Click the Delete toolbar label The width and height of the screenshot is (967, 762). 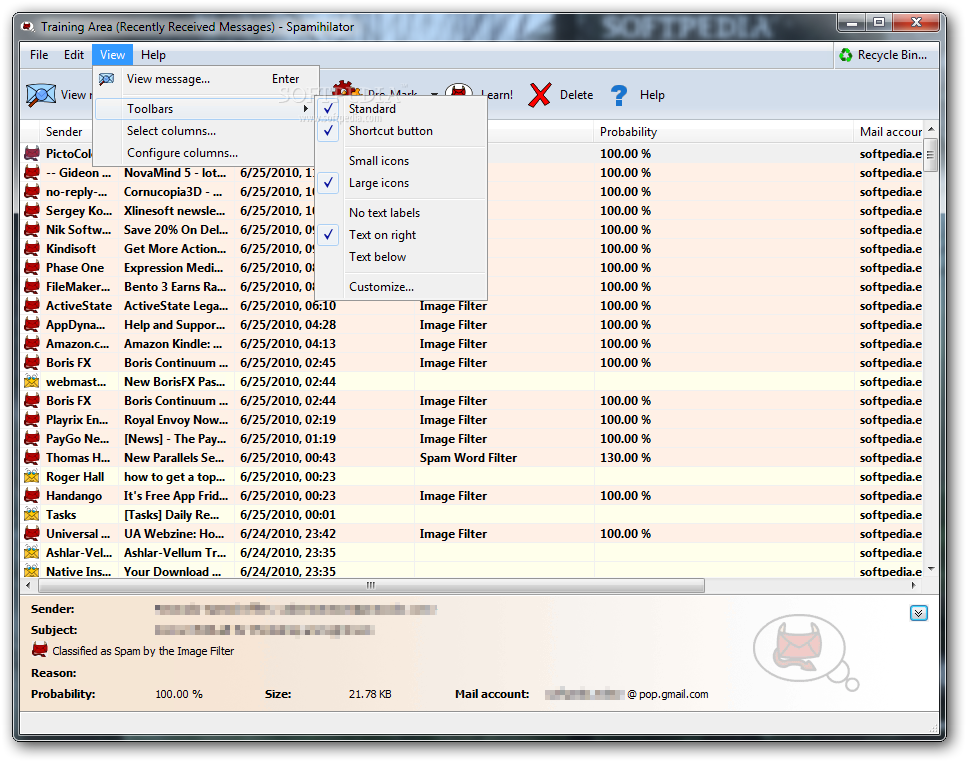click(x=576, y=95)
